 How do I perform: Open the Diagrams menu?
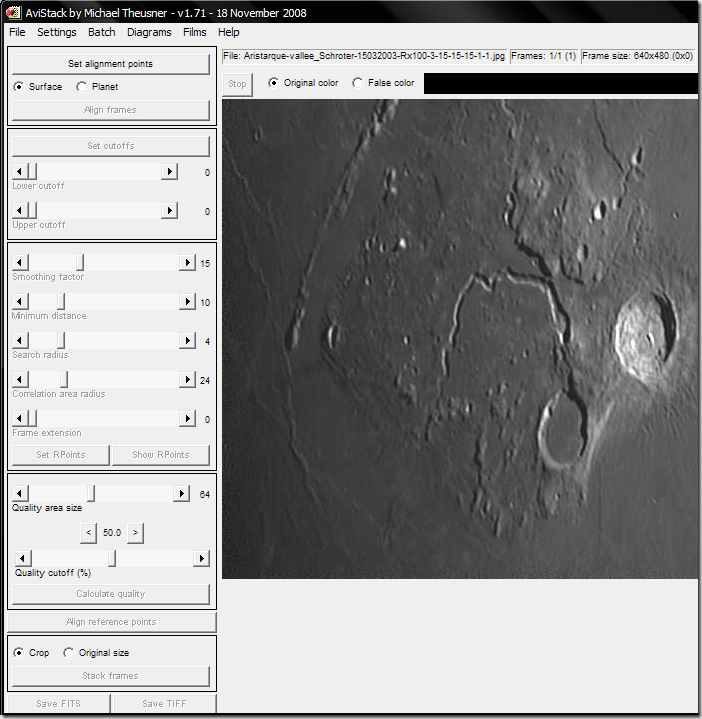tap(149, 32)
